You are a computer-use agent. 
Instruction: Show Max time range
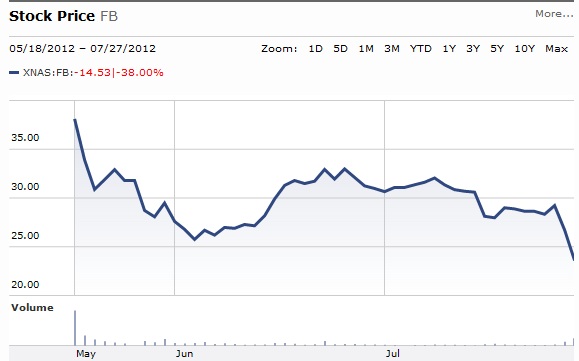(x=556, y=49)
